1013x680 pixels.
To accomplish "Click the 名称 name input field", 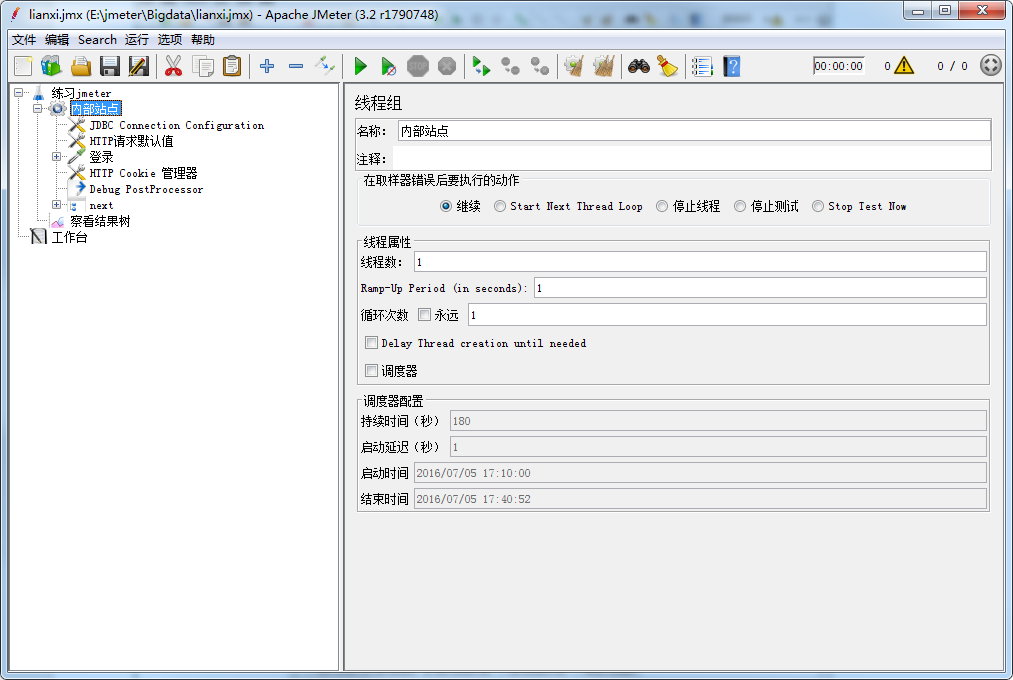I will click(x=694, y=131).
